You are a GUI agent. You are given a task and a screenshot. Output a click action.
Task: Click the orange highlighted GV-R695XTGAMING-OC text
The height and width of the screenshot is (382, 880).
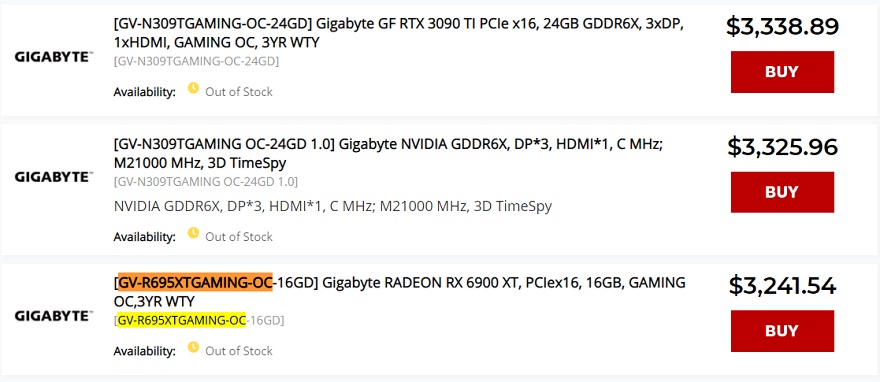(x=195, y=282)
